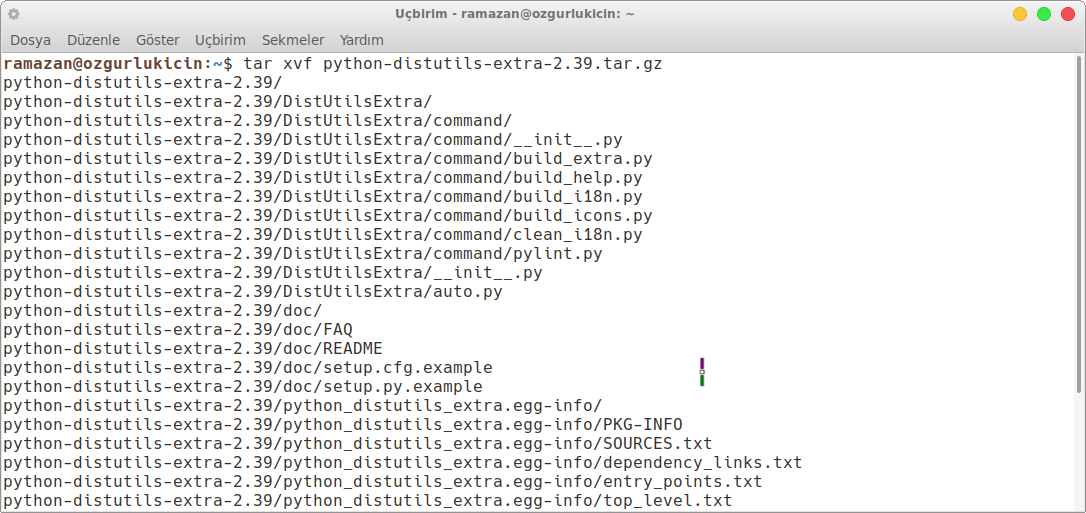Open the Uçbirim menu
1086x513 pixels.
(220, 40)
